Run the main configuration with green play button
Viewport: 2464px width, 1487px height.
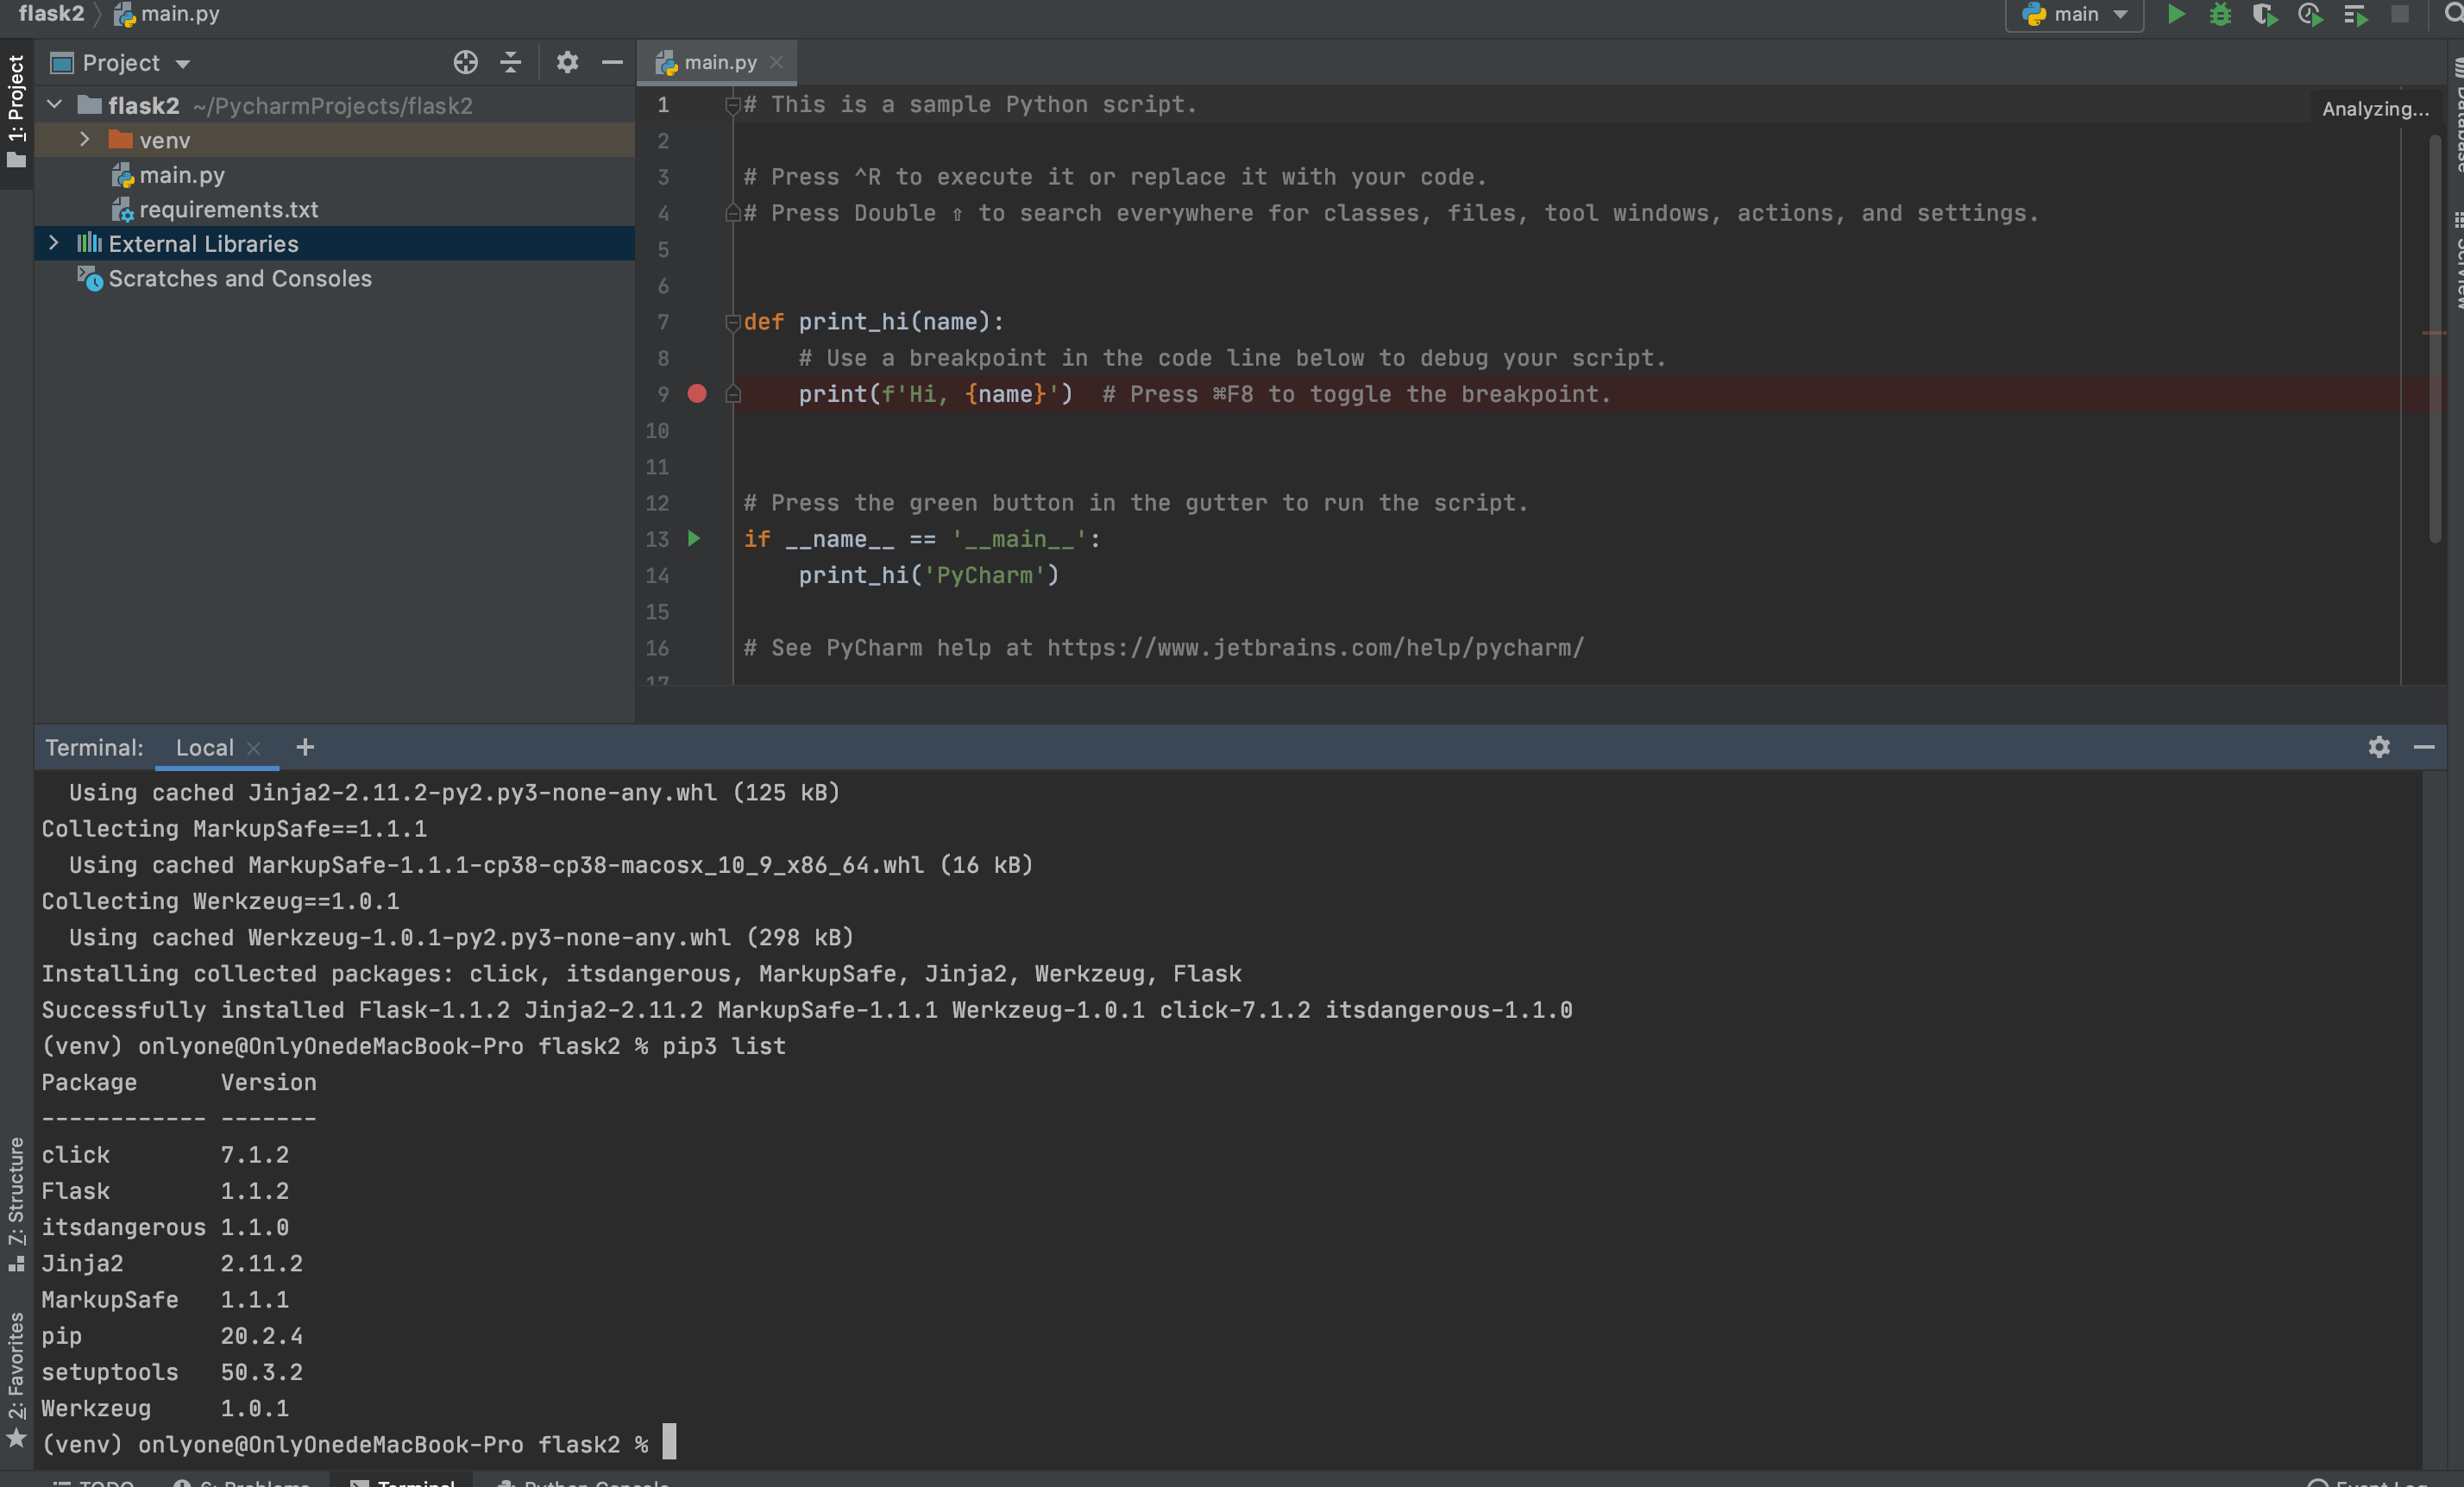tap(2176, 15)
